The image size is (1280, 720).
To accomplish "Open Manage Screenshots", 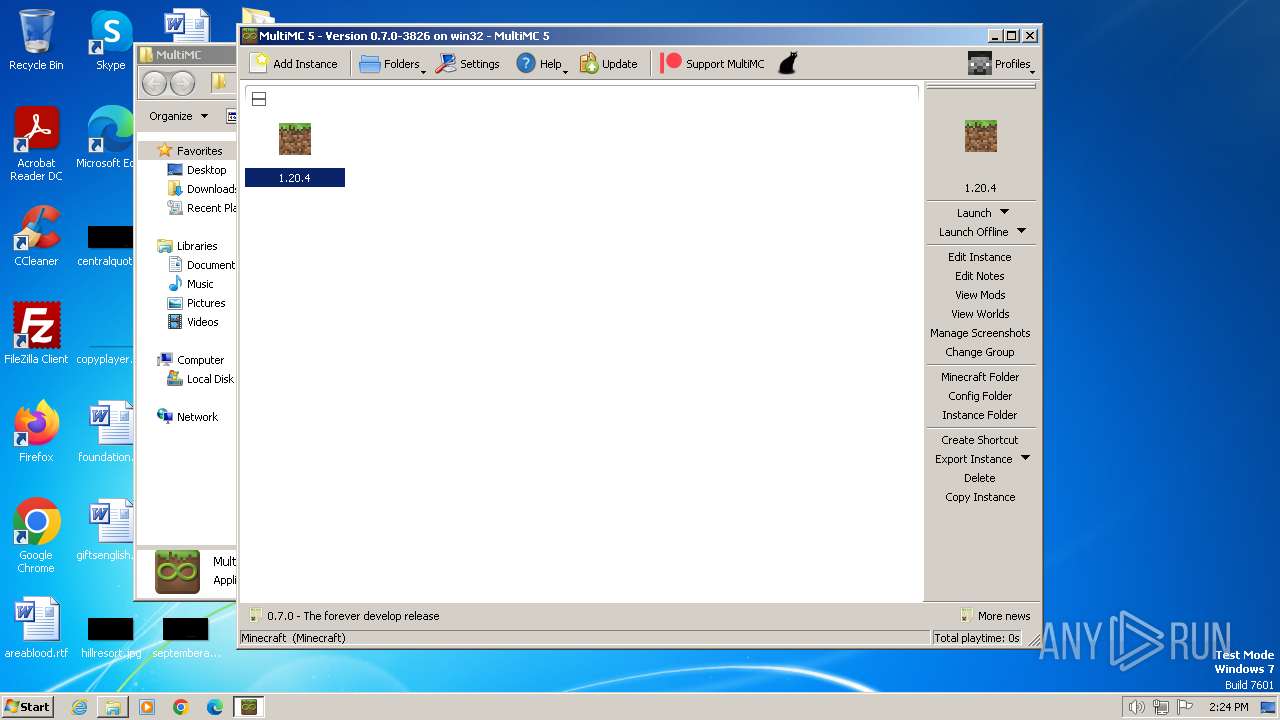I will tap(980, 333).
